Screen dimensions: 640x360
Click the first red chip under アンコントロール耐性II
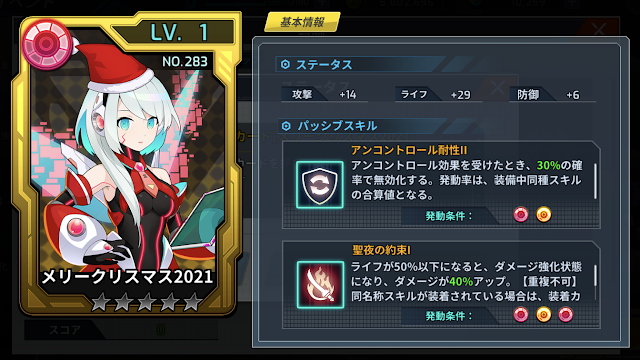click(521, 214)
